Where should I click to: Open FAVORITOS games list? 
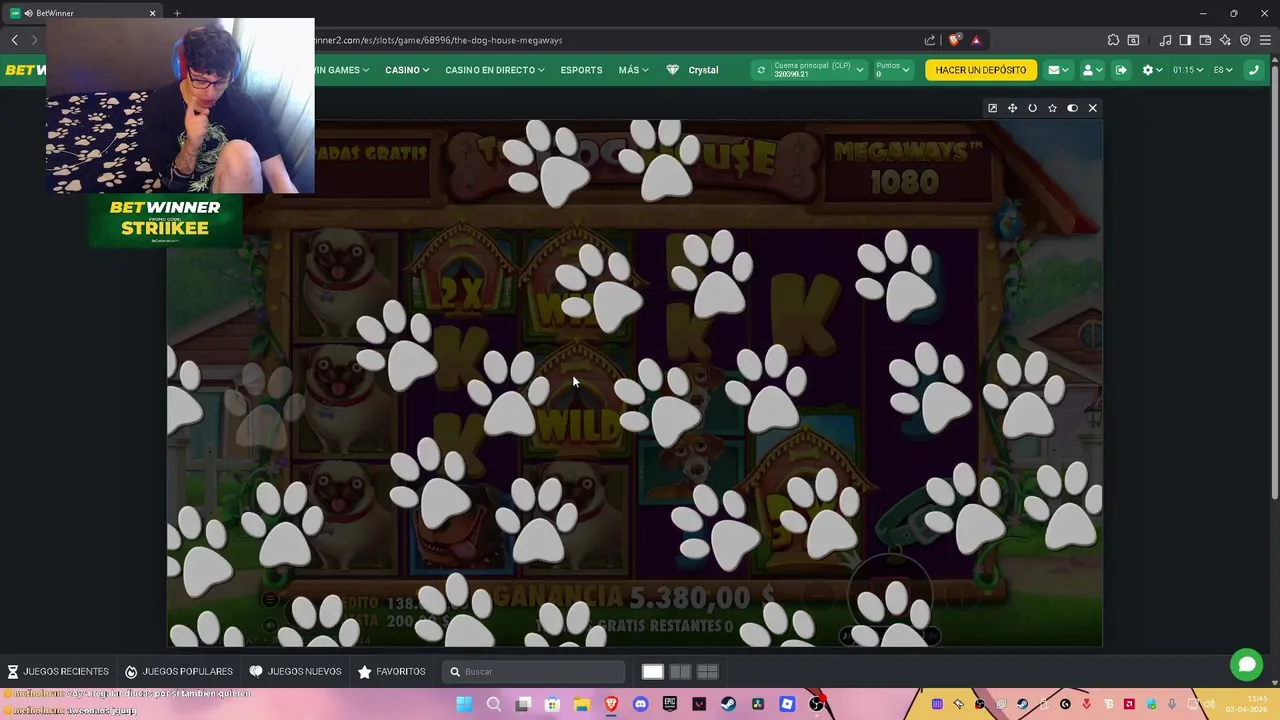pos(391,671)
